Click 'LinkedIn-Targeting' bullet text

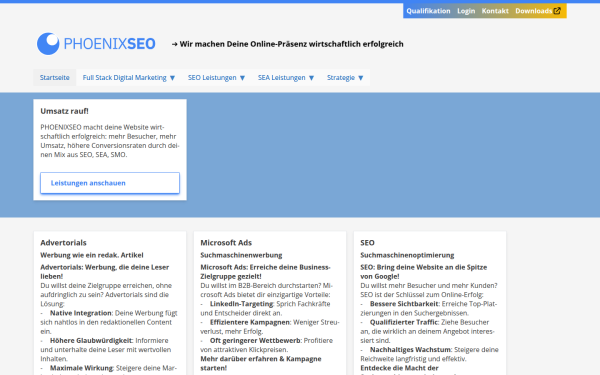coord(241,304)
